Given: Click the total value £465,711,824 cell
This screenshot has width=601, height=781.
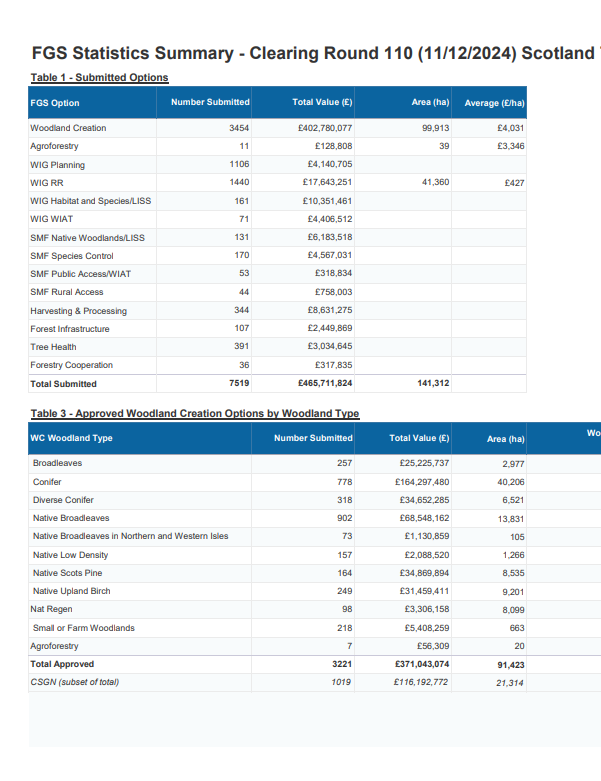Looking at the screenshot, I should [x=325, y=384].
